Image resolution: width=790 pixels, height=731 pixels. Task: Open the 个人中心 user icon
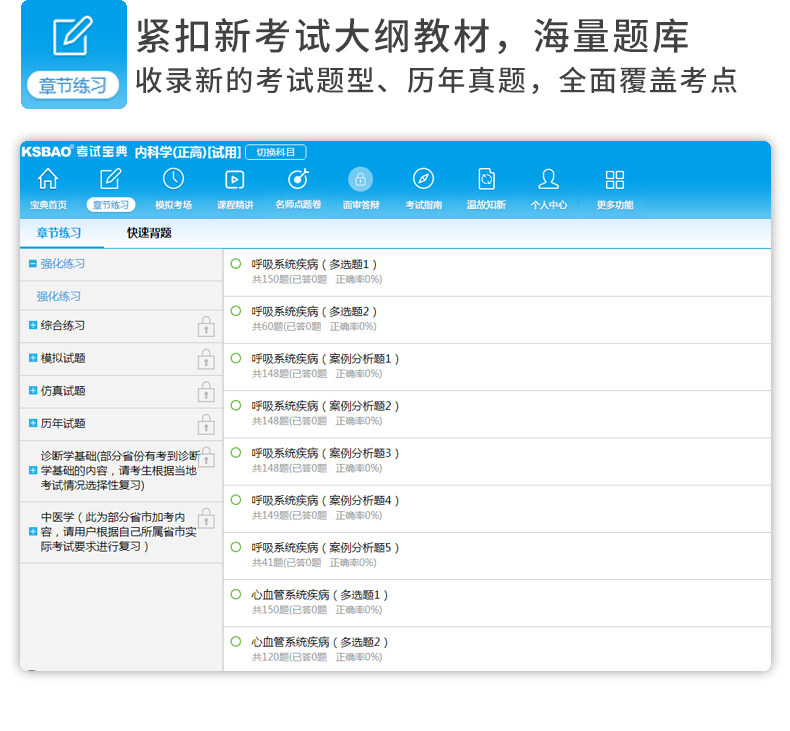click(x=548, y=179)
